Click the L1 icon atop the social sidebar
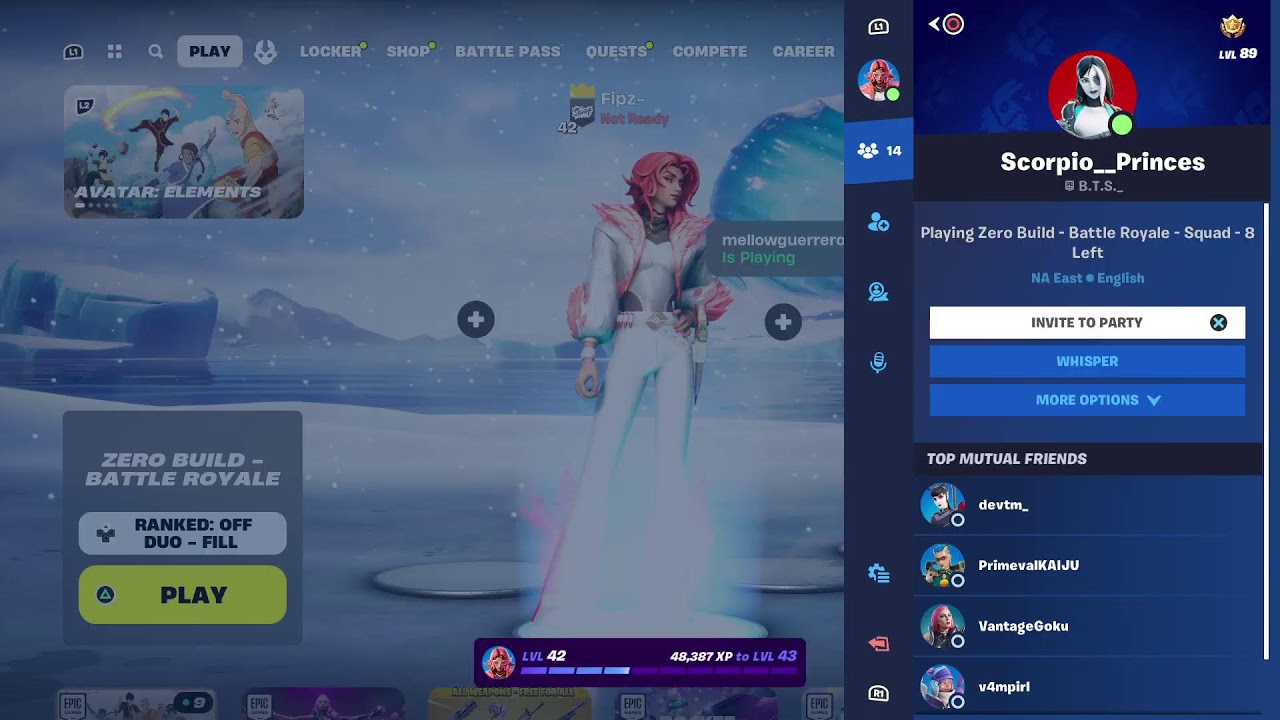 click(x=878, y=27)
